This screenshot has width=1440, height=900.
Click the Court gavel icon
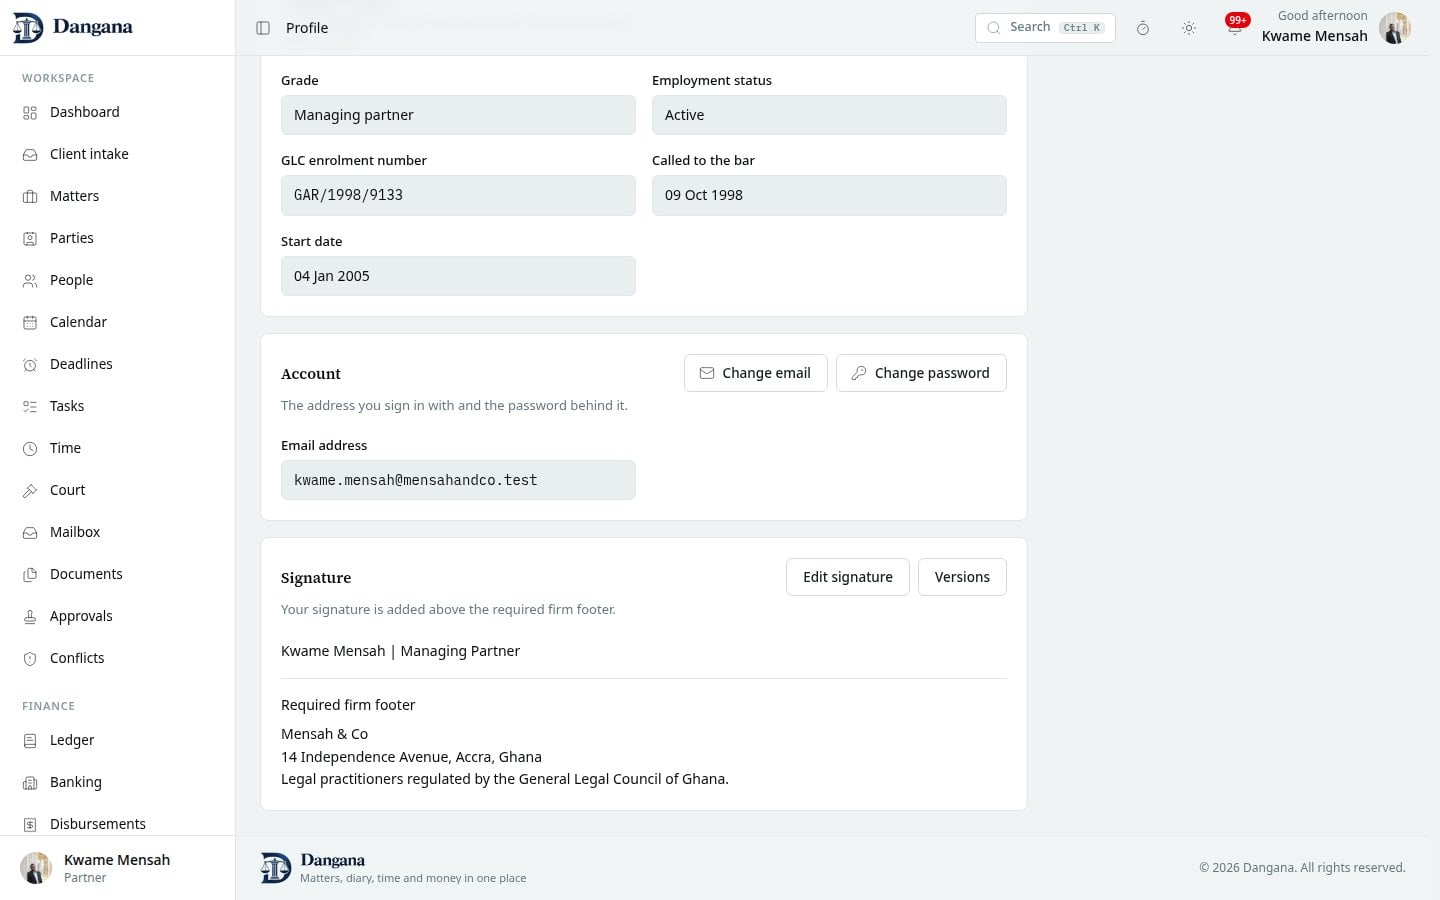[x=30, y=491]
